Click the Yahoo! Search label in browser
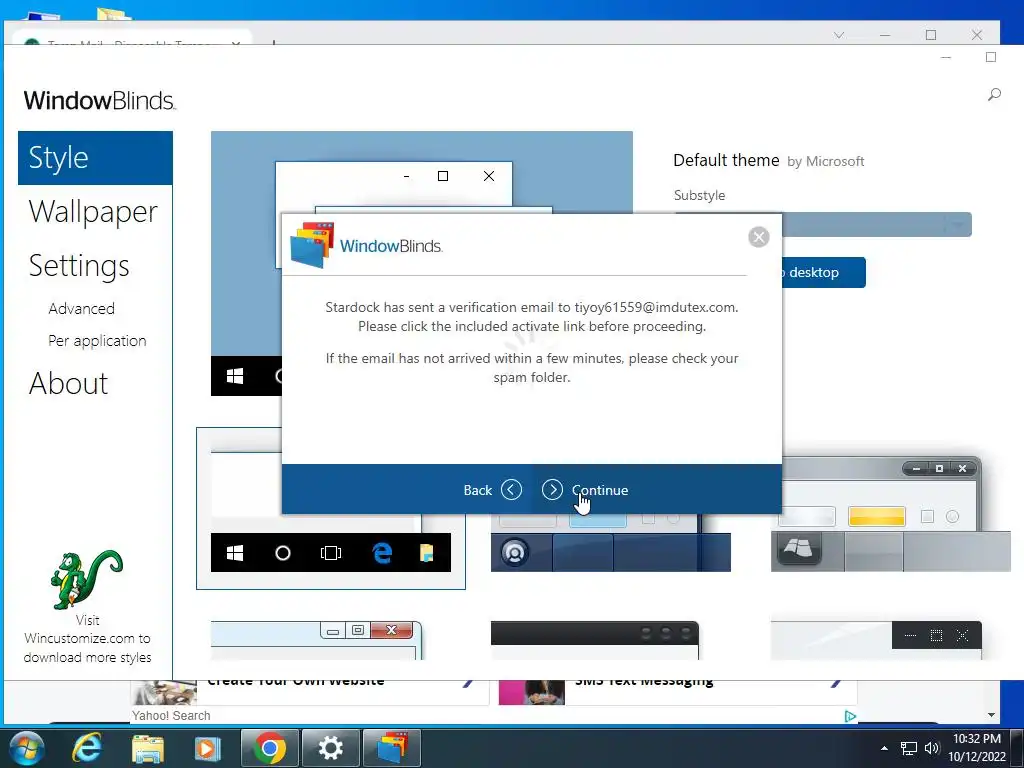This screenshot has width=1024, height=768. [x=171, y=716]
